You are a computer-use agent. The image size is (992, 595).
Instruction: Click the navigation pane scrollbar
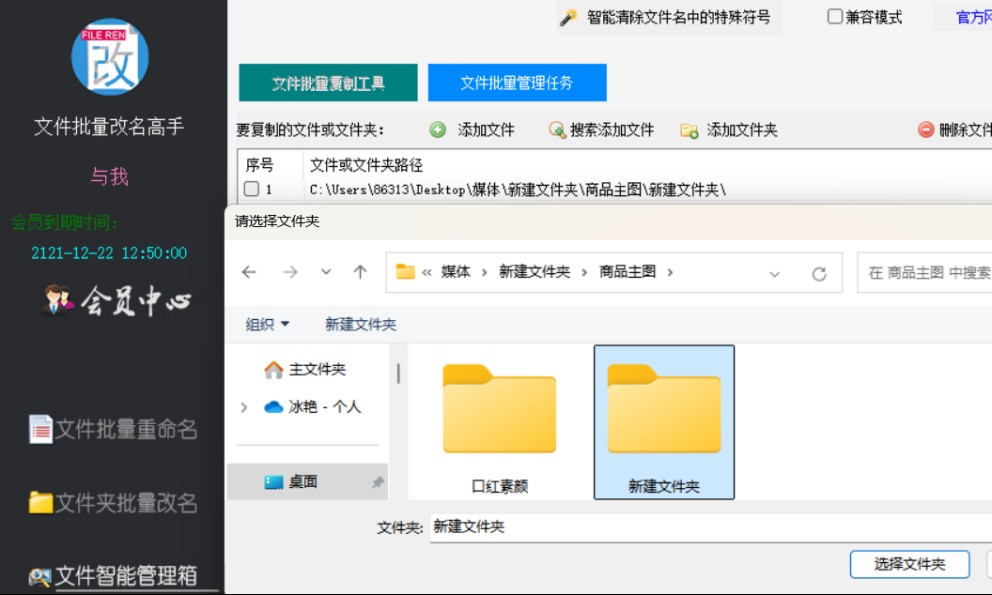tap(398, 373)
